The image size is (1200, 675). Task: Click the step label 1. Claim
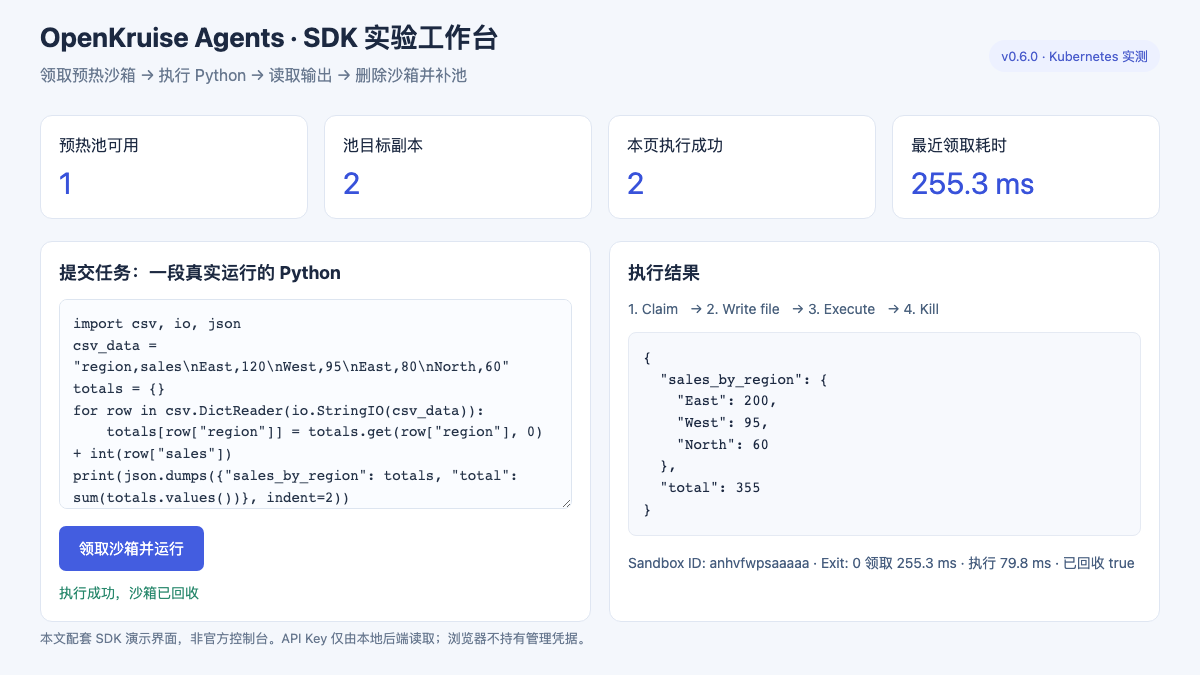[653, 309]
